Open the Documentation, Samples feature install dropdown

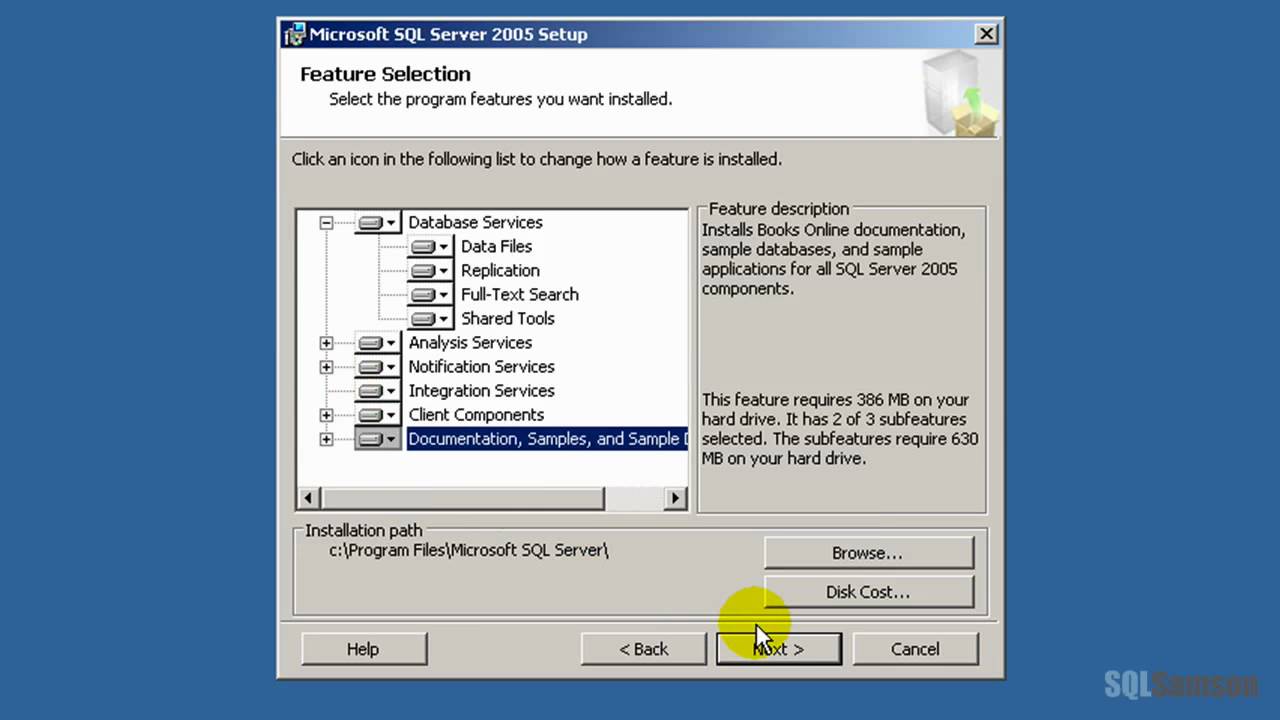point(378,438)
